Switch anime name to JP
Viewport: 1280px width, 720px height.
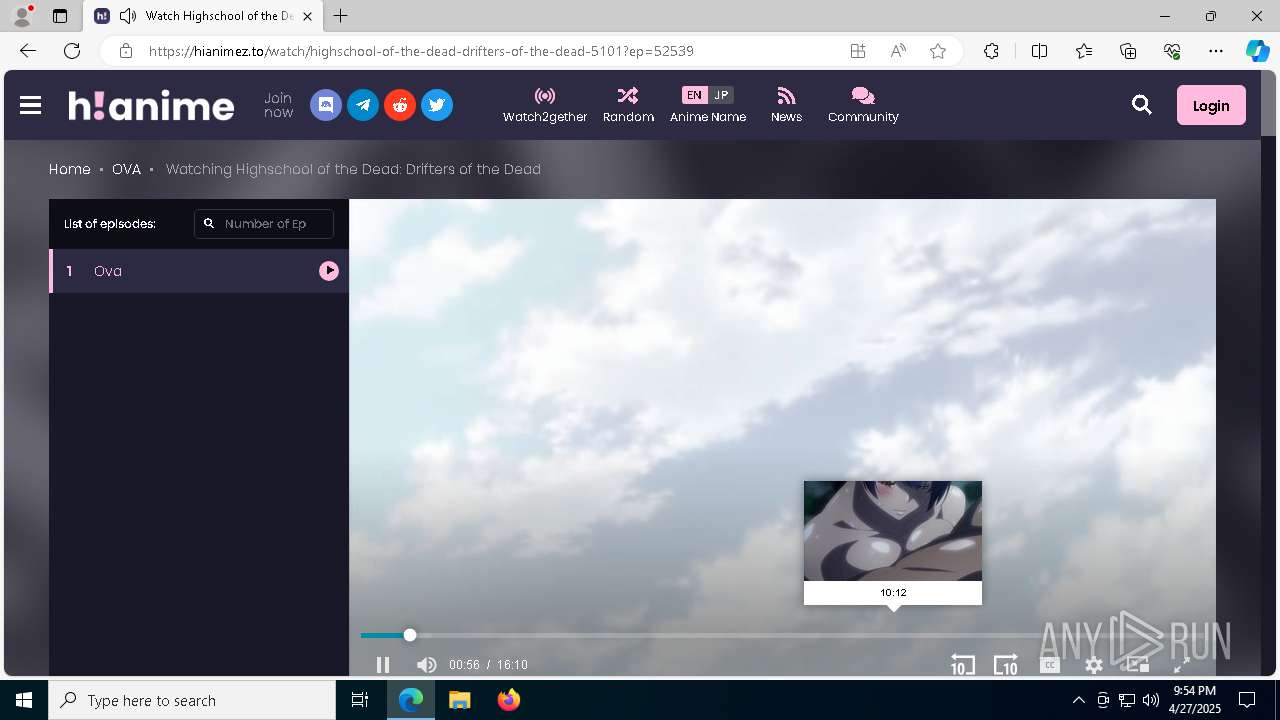coord(721,95)
